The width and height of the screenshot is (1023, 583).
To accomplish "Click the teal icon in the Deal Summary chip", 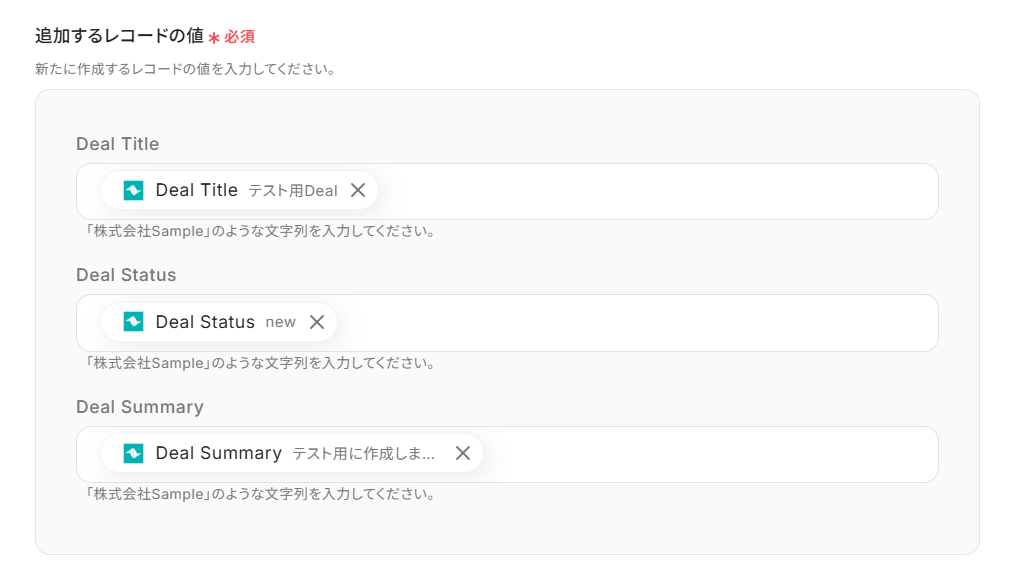I will [133, 453].
